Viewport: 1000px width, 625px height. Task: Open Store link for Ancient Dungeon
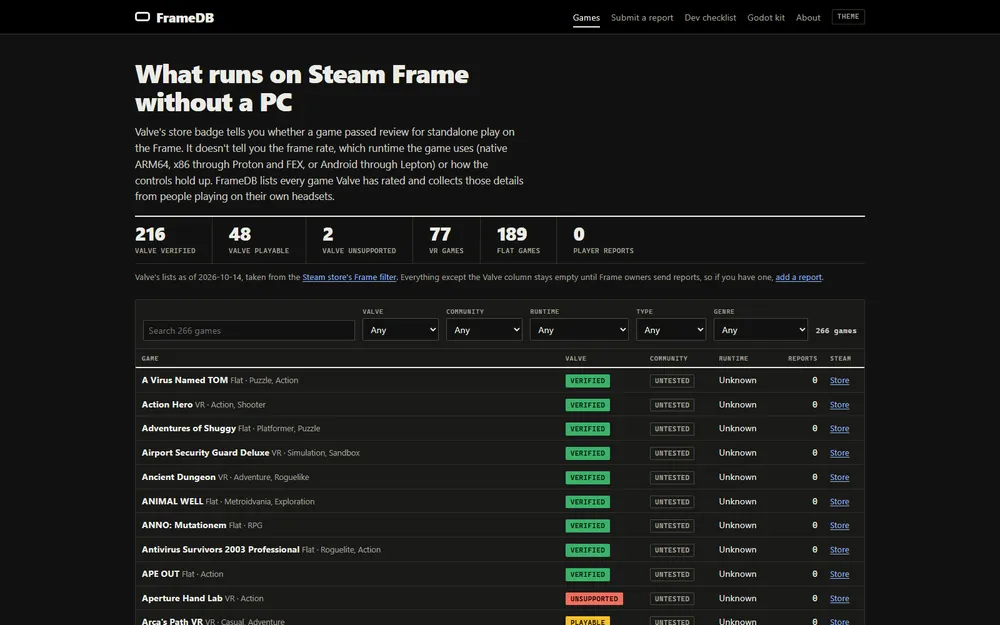click(x=839, y=477)
